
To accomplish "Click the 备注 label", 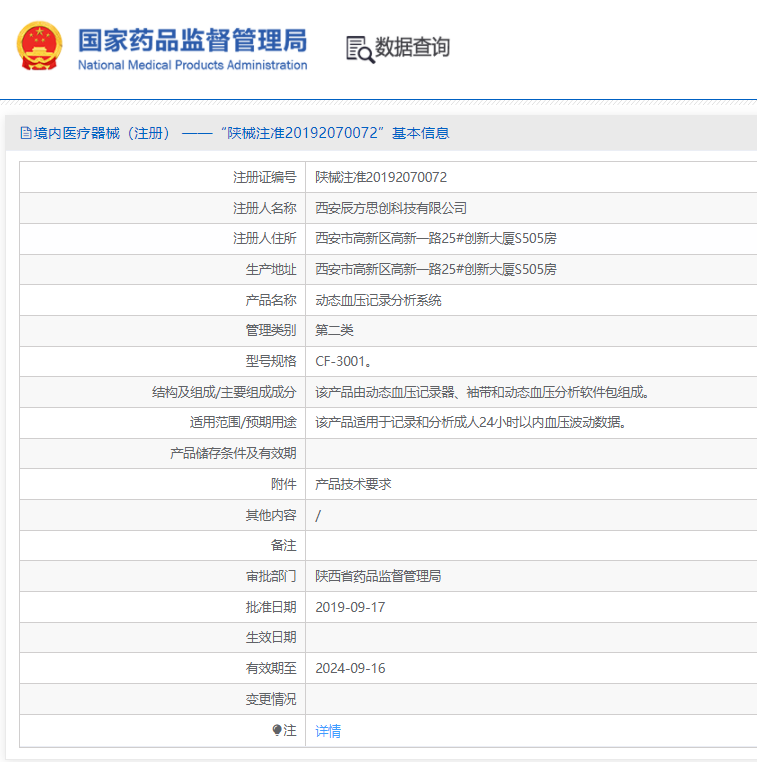I will click(283, 546).
